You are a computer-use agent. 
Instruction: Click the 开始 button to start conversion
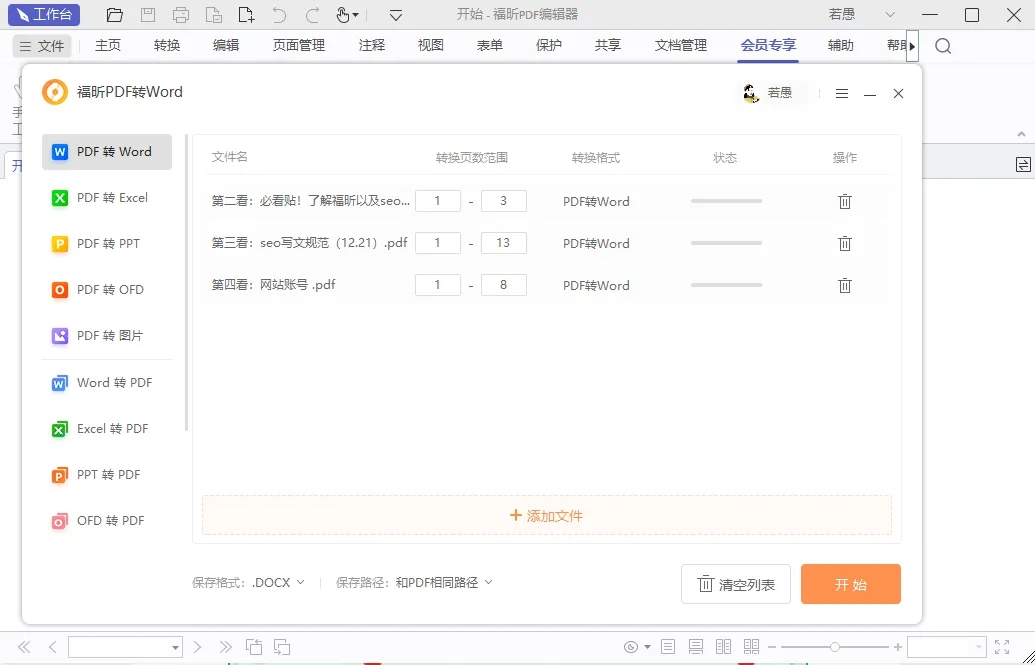point(851,584)
